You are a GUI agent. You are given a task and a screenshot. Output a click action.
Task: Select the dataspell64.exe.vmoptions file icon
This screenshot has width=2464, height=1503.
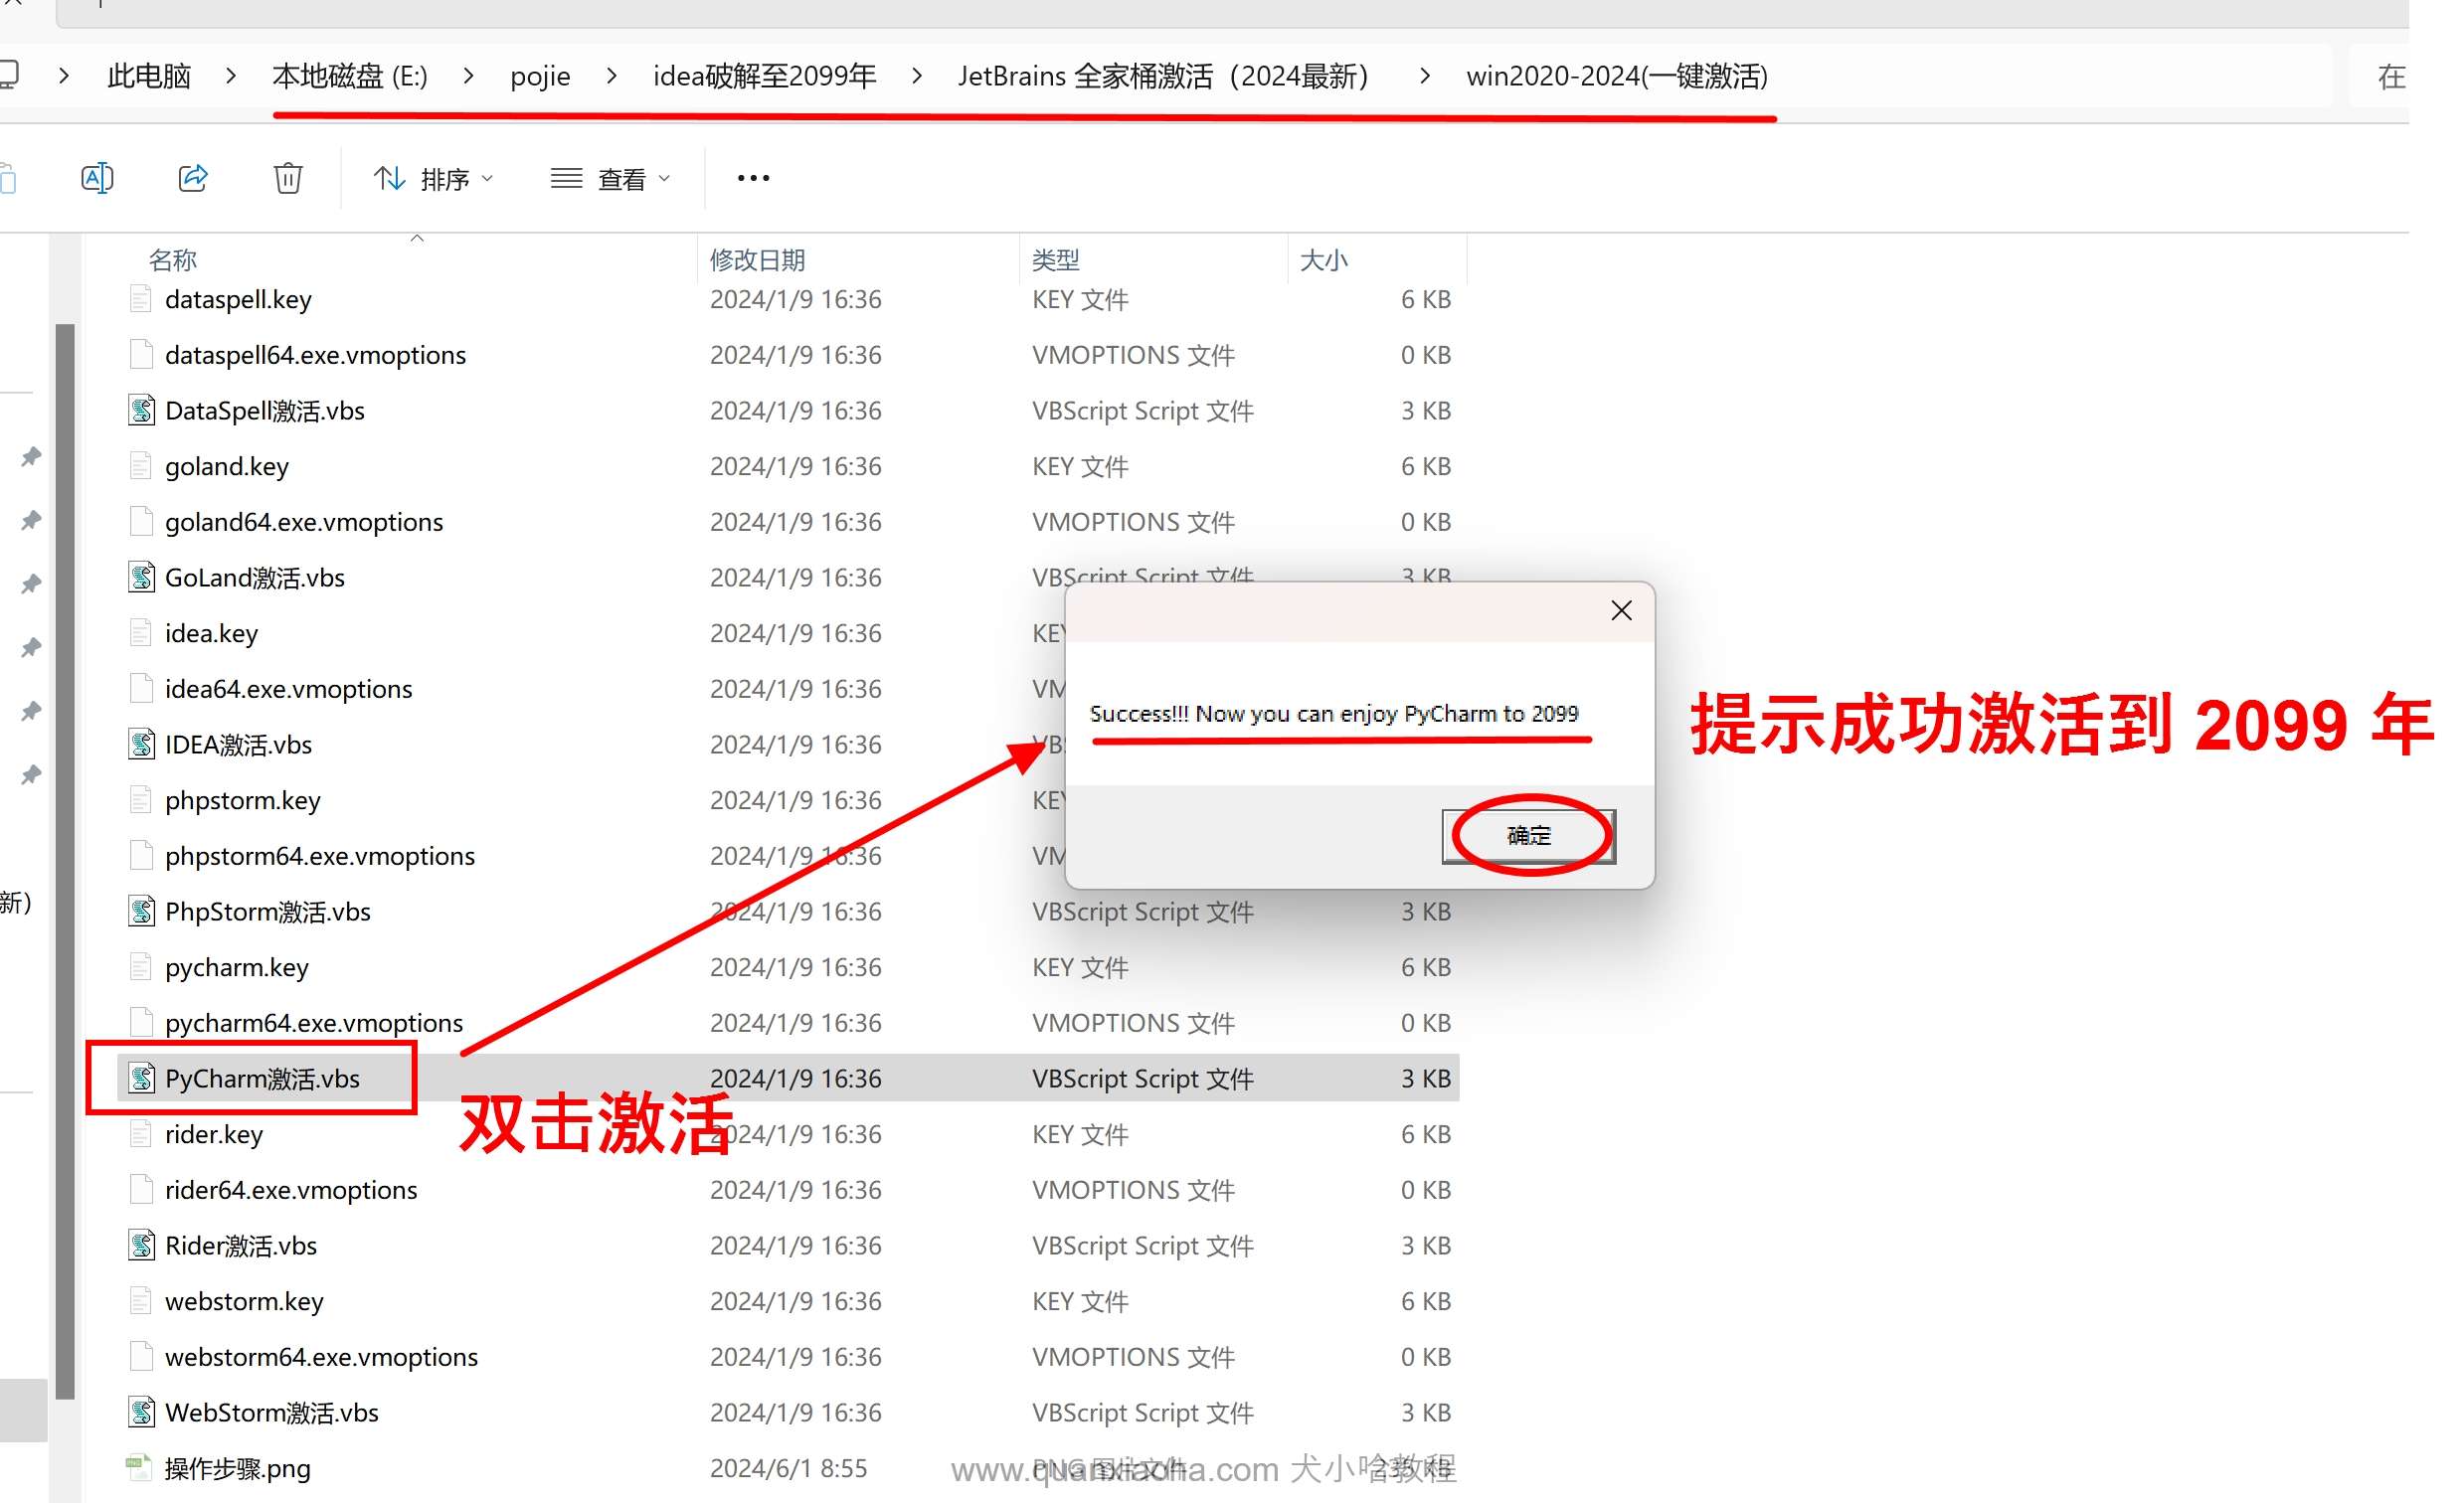tap(141, 354)
